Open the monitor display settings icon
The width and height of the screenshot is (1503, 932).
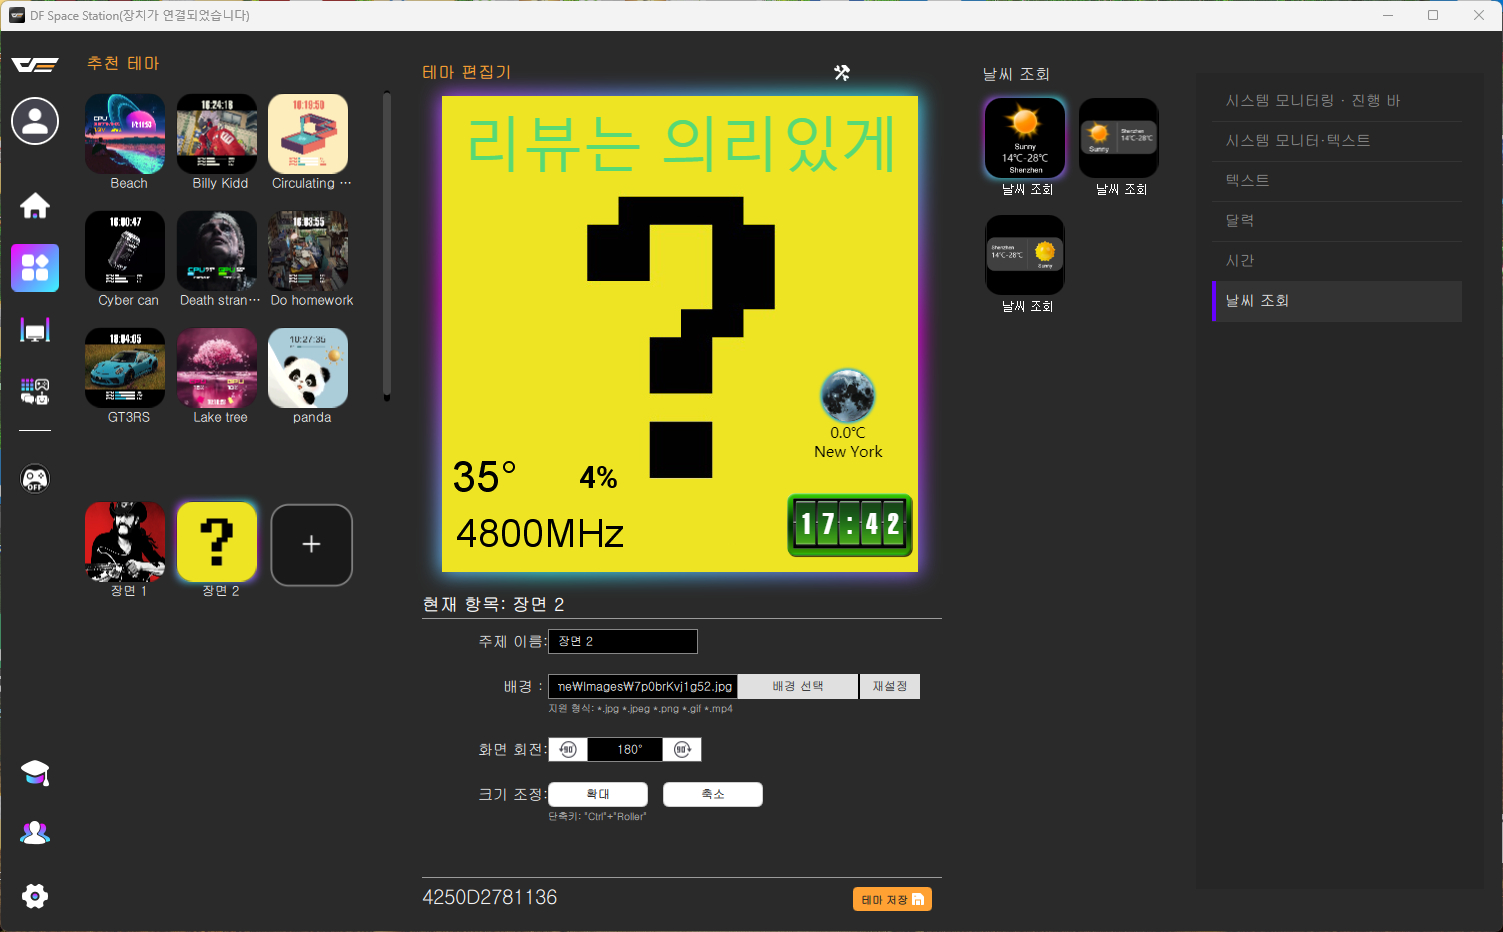35,330
